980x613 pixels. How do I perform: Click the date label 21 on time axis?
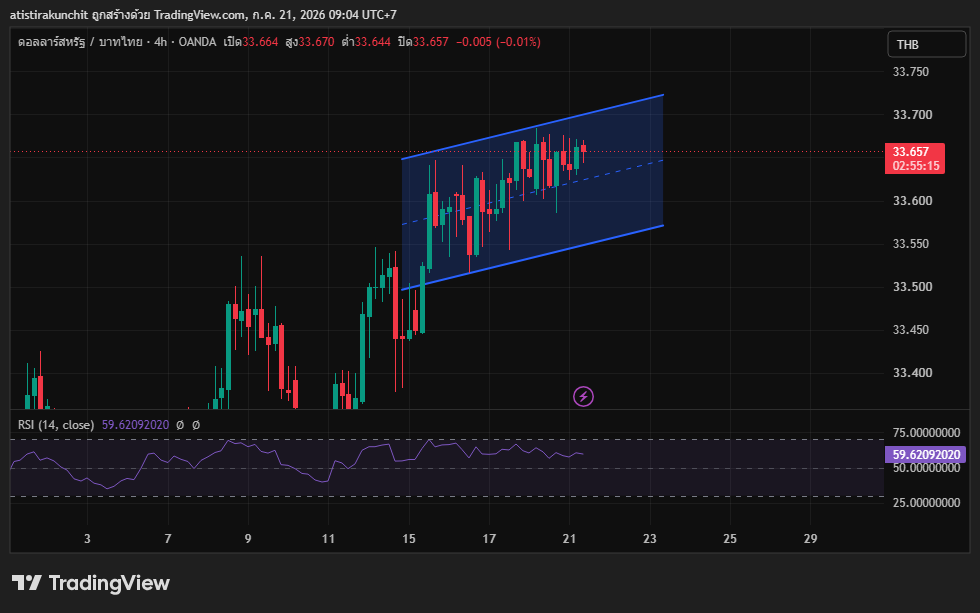coord(569,539)
